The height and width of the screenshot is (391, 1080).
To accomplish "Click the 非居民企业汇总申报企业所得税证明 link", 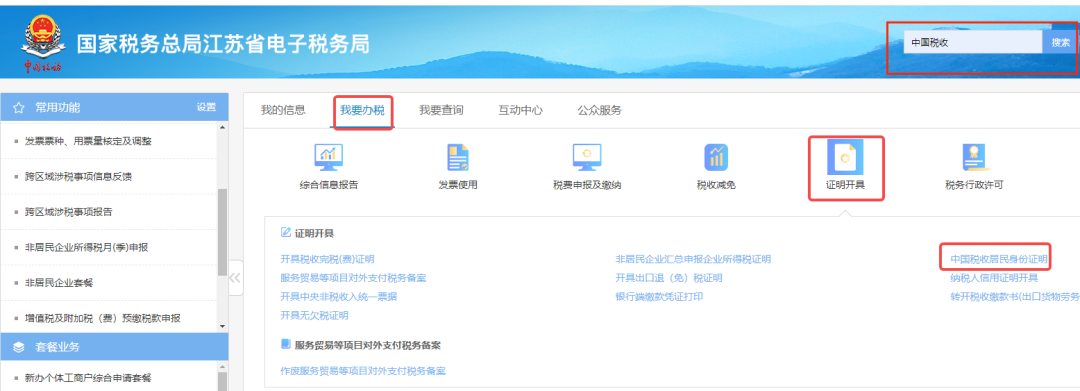I will 693,260.
